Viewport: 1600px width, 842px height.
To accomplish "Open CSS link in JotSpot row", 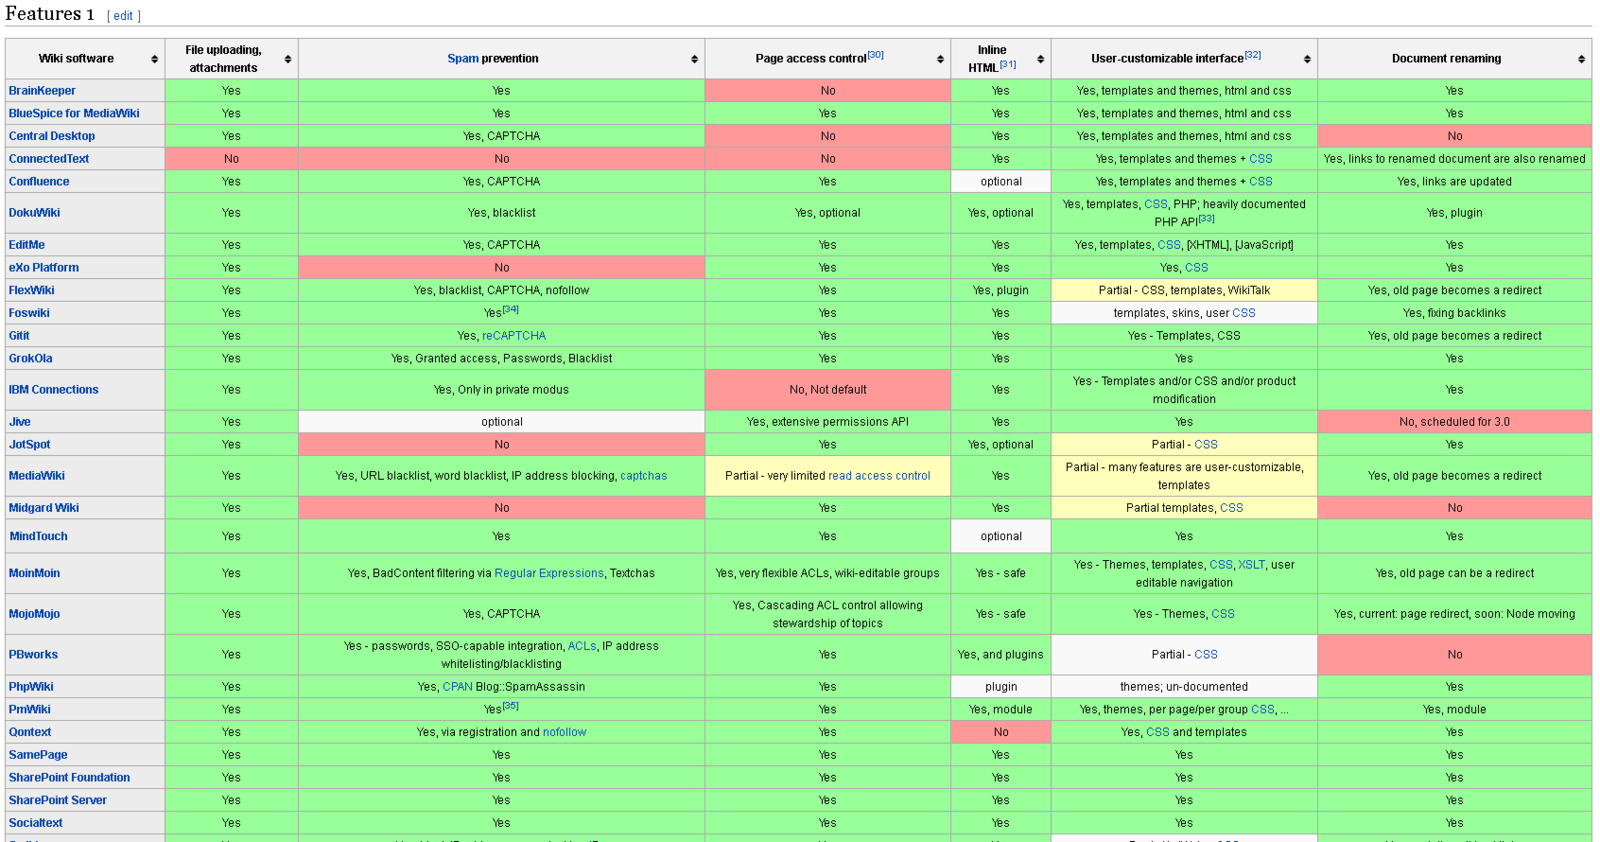I will click(x=1206, y=445).
